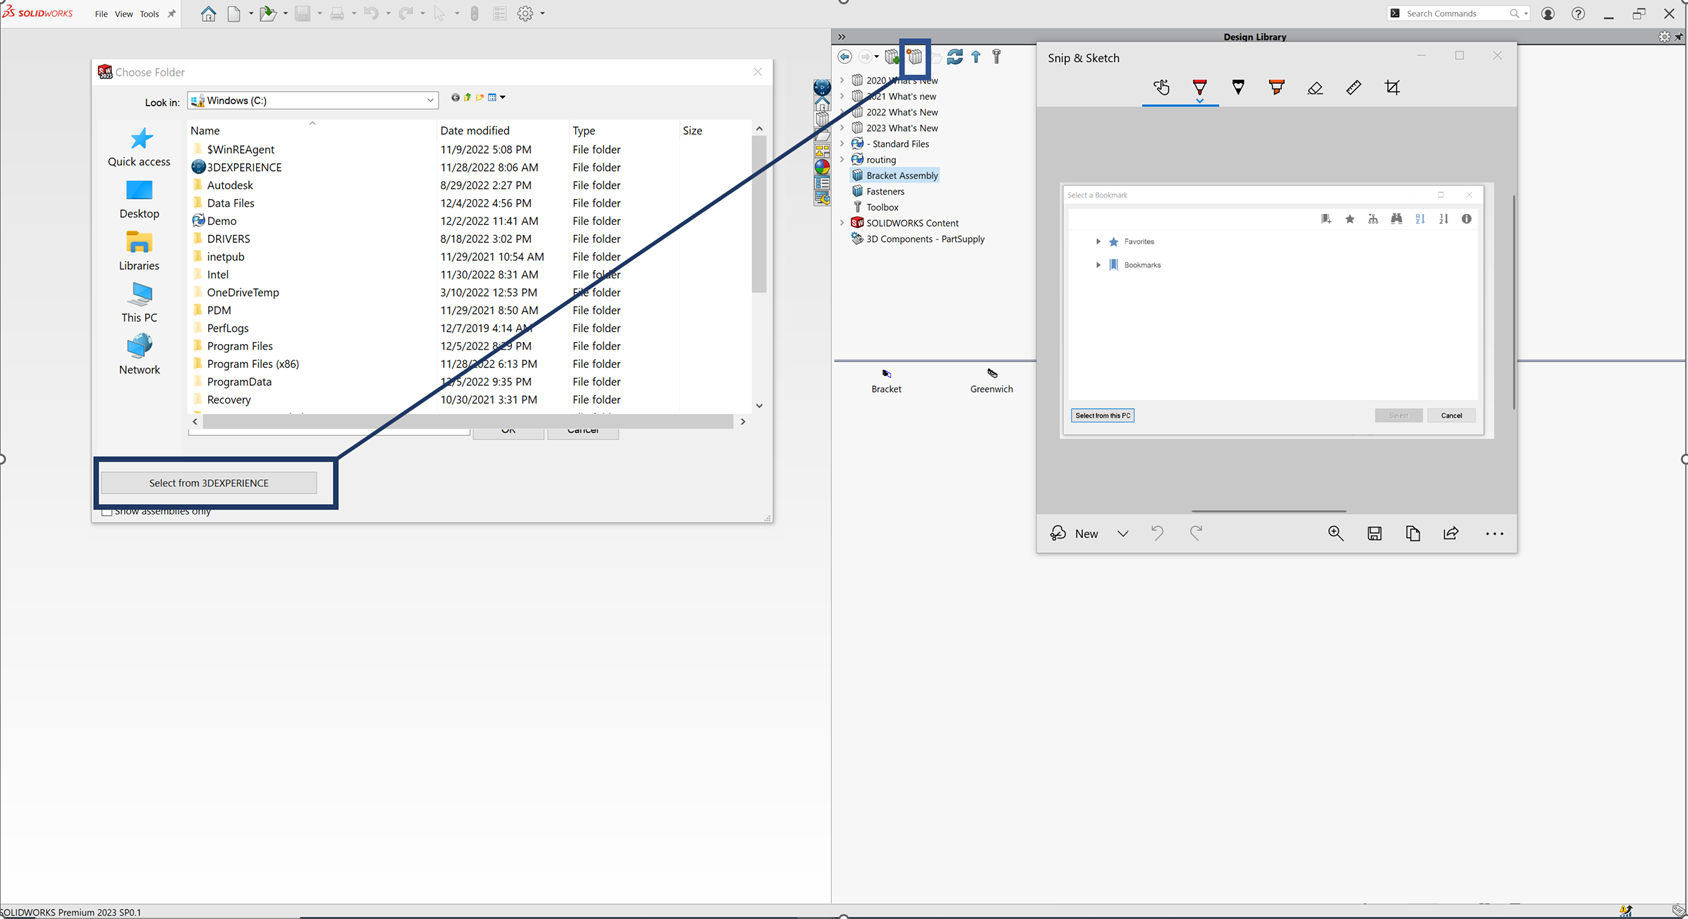
Task: Select Touch Writing tool in Snip & Sketch
Action: pos(1161,88)
